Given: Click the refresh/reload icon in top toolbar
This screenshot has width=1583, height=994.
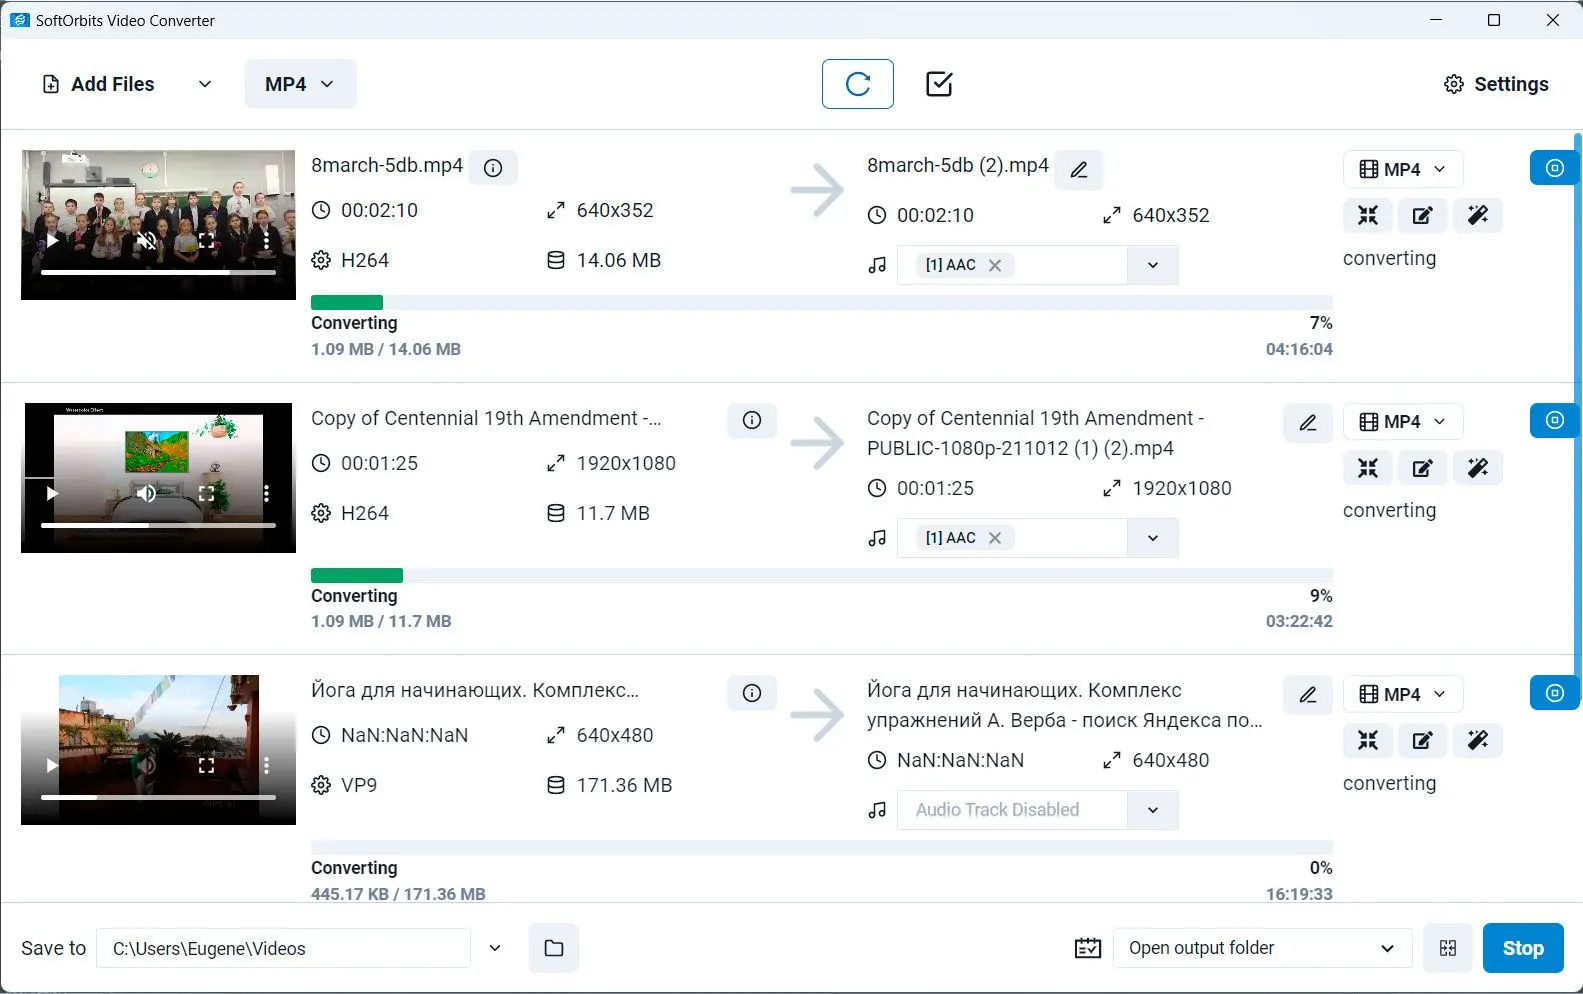Looking at the screenshot, I should (x=857, y=84).
